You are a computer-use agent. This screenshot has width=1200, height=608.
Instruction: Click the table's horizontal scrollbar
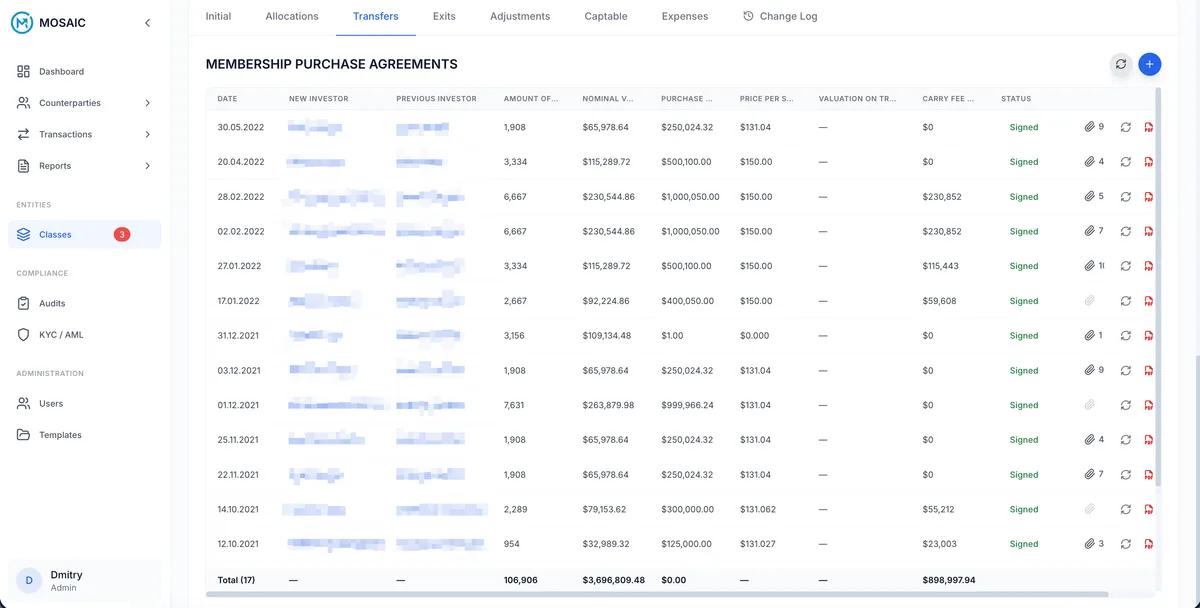click(658, 594)
